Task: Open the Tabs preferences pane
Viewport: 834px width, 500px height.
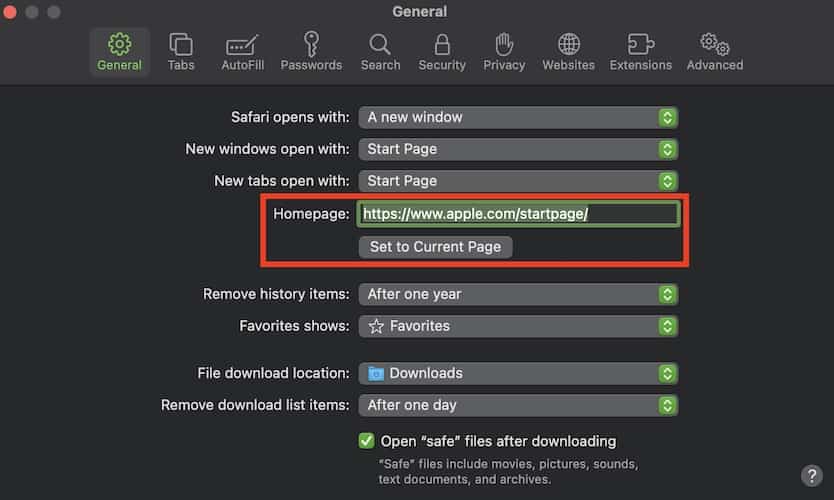Action: click(x=181, y=52)
